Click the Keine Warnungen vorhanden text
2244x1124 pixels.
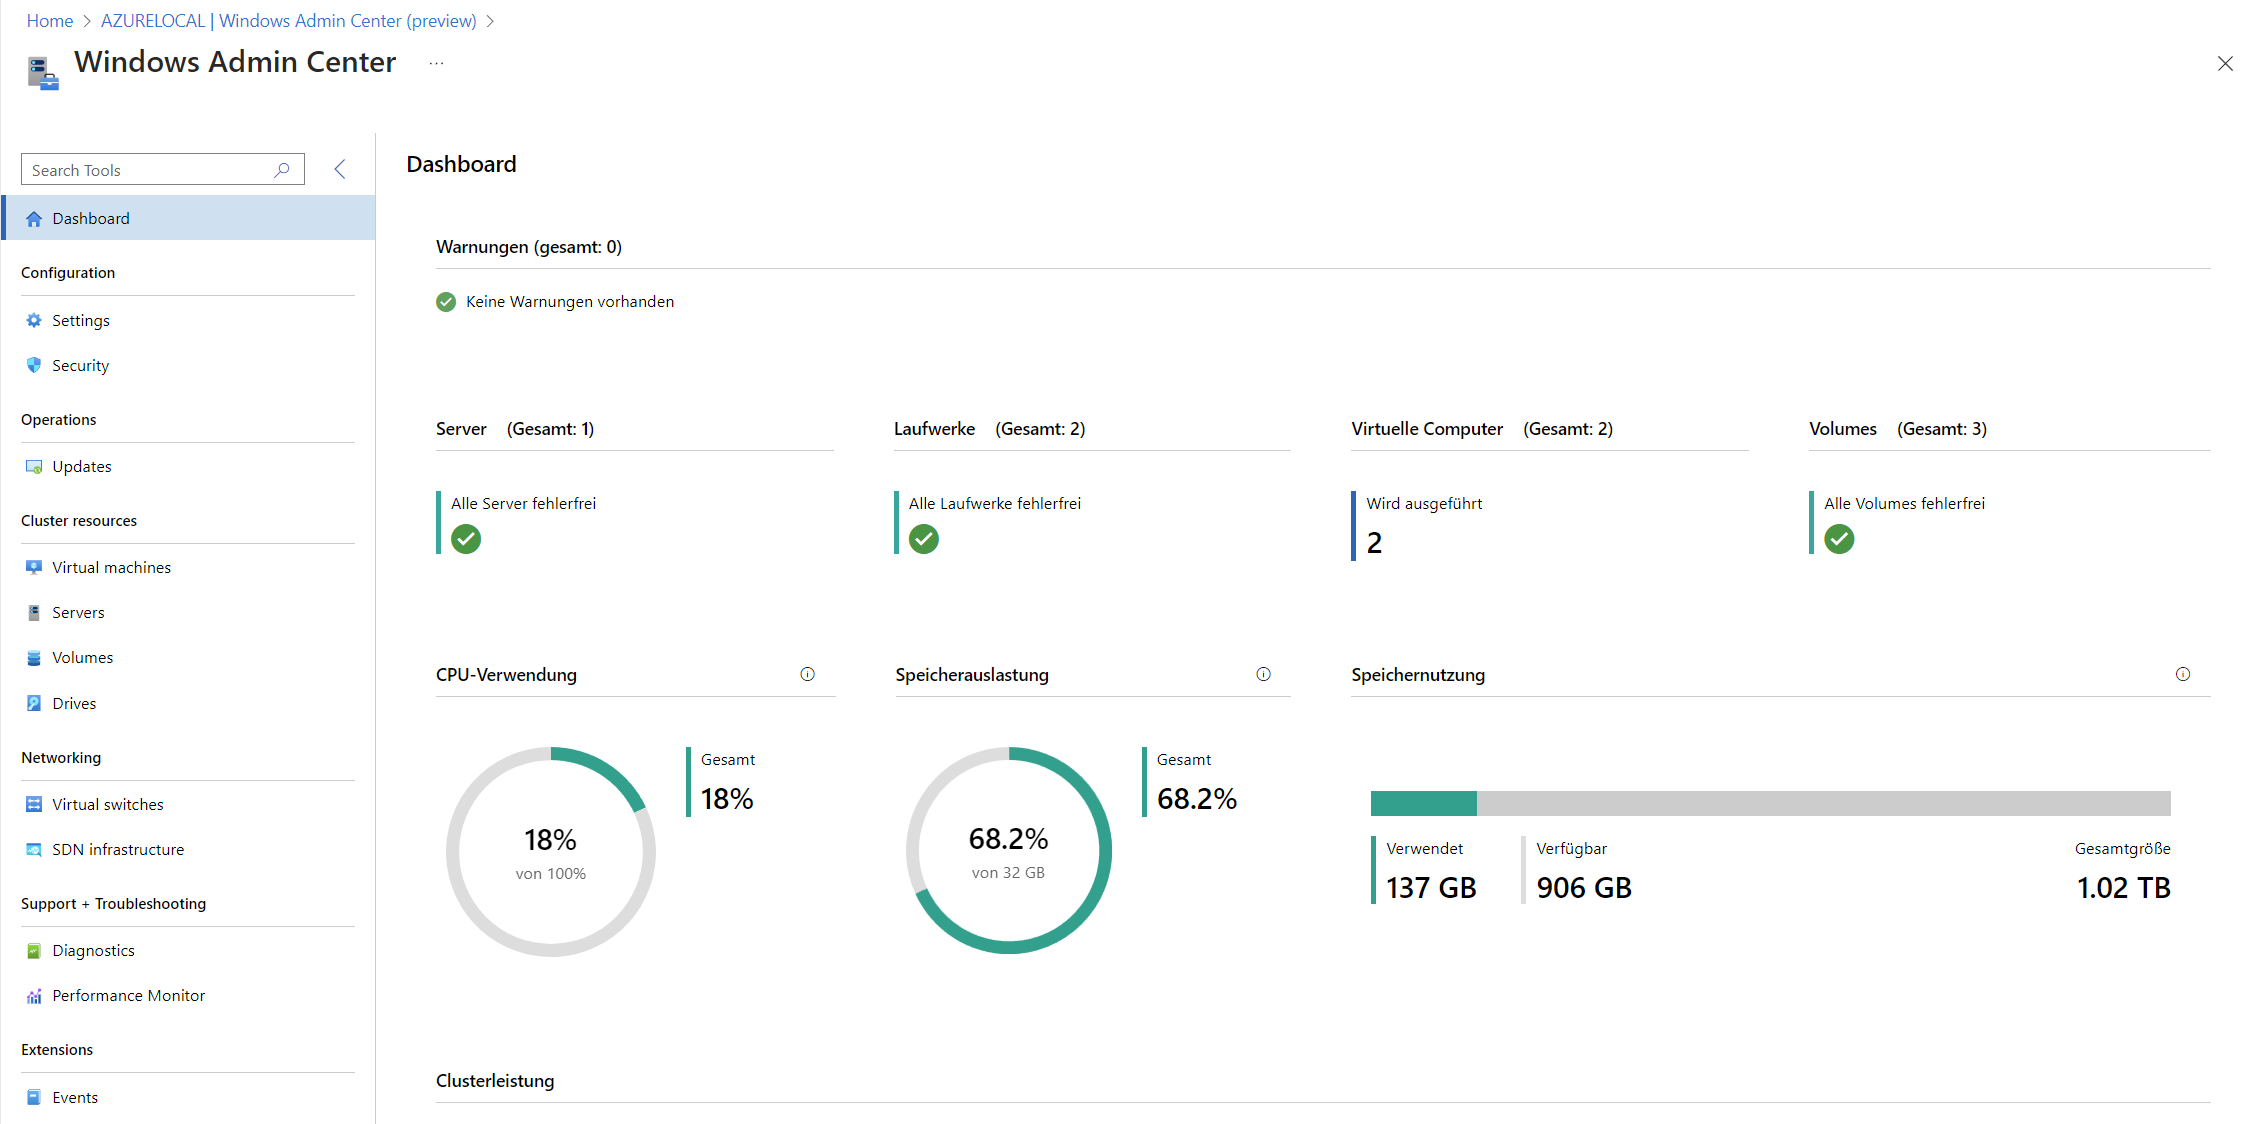point(570,302)
